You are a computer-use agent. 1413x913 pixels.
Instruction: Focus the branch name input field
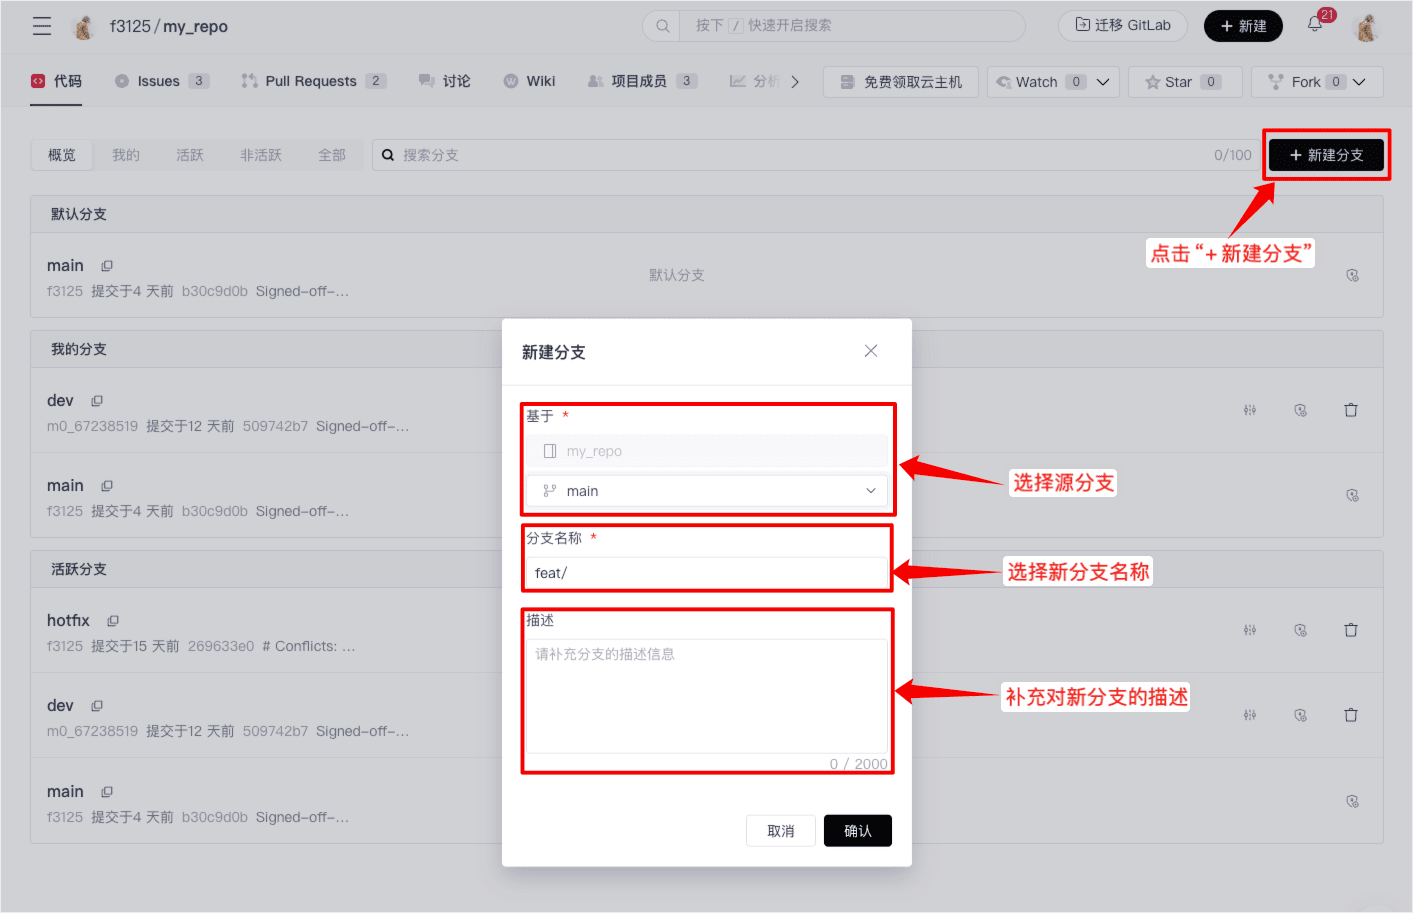point(707,573)
